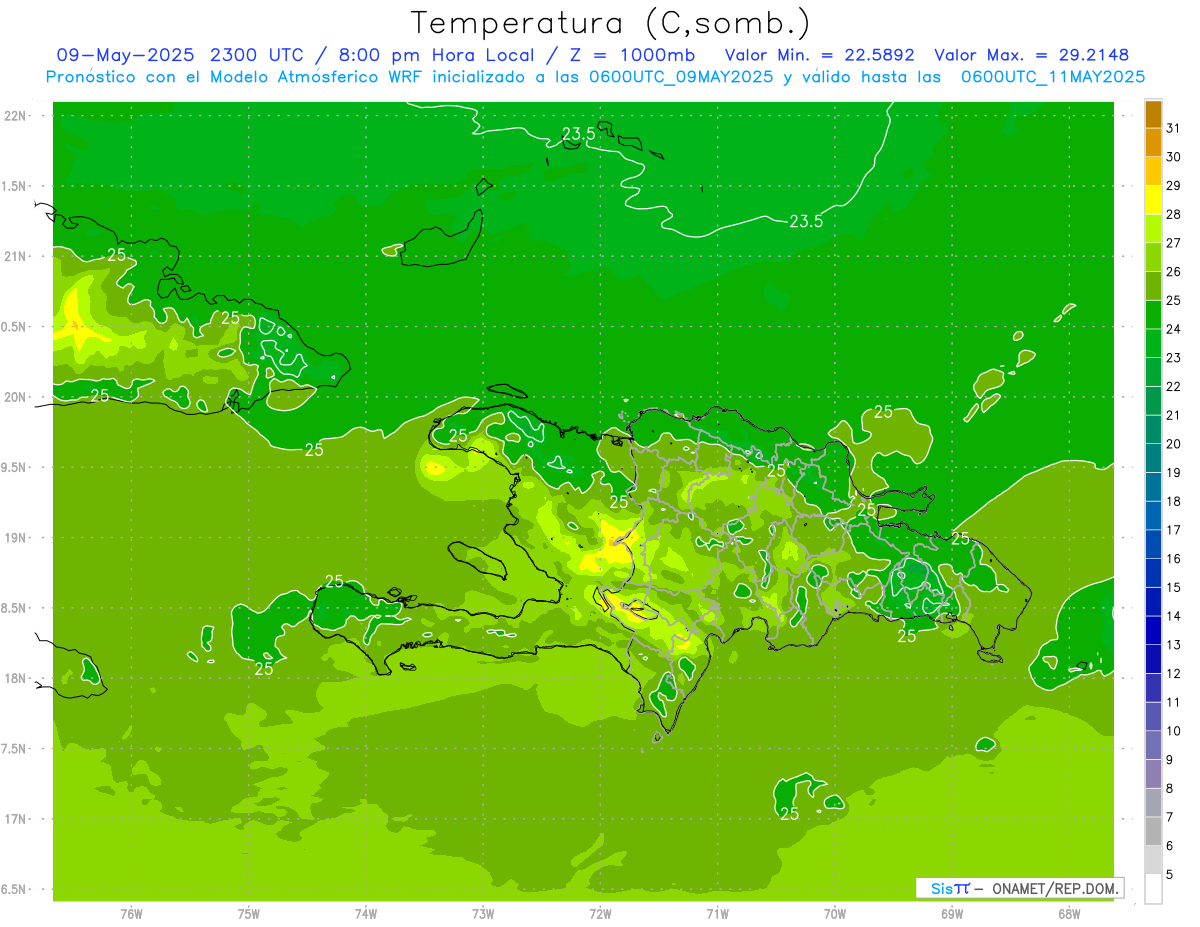Click the longitude axis label '72W'
Viewport: 1200px width, 927px height.
coord(600,914)
